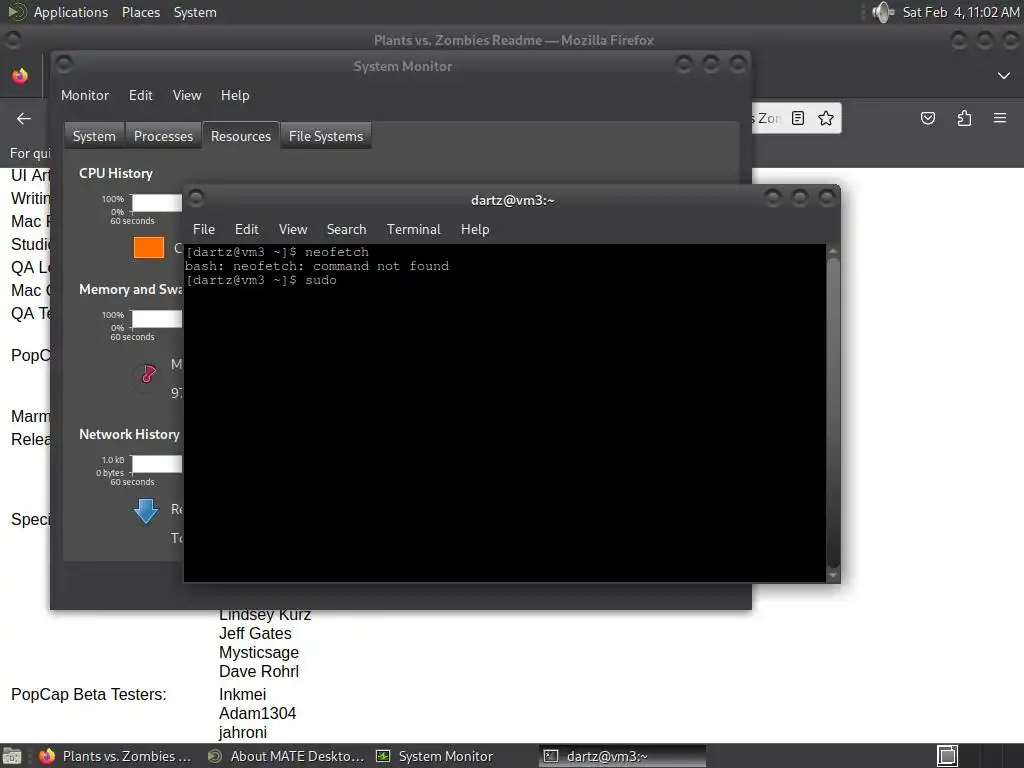Open Firefox reader view icon in address bar
This screenshot has height=768, width=1024.
coord(797,118)
